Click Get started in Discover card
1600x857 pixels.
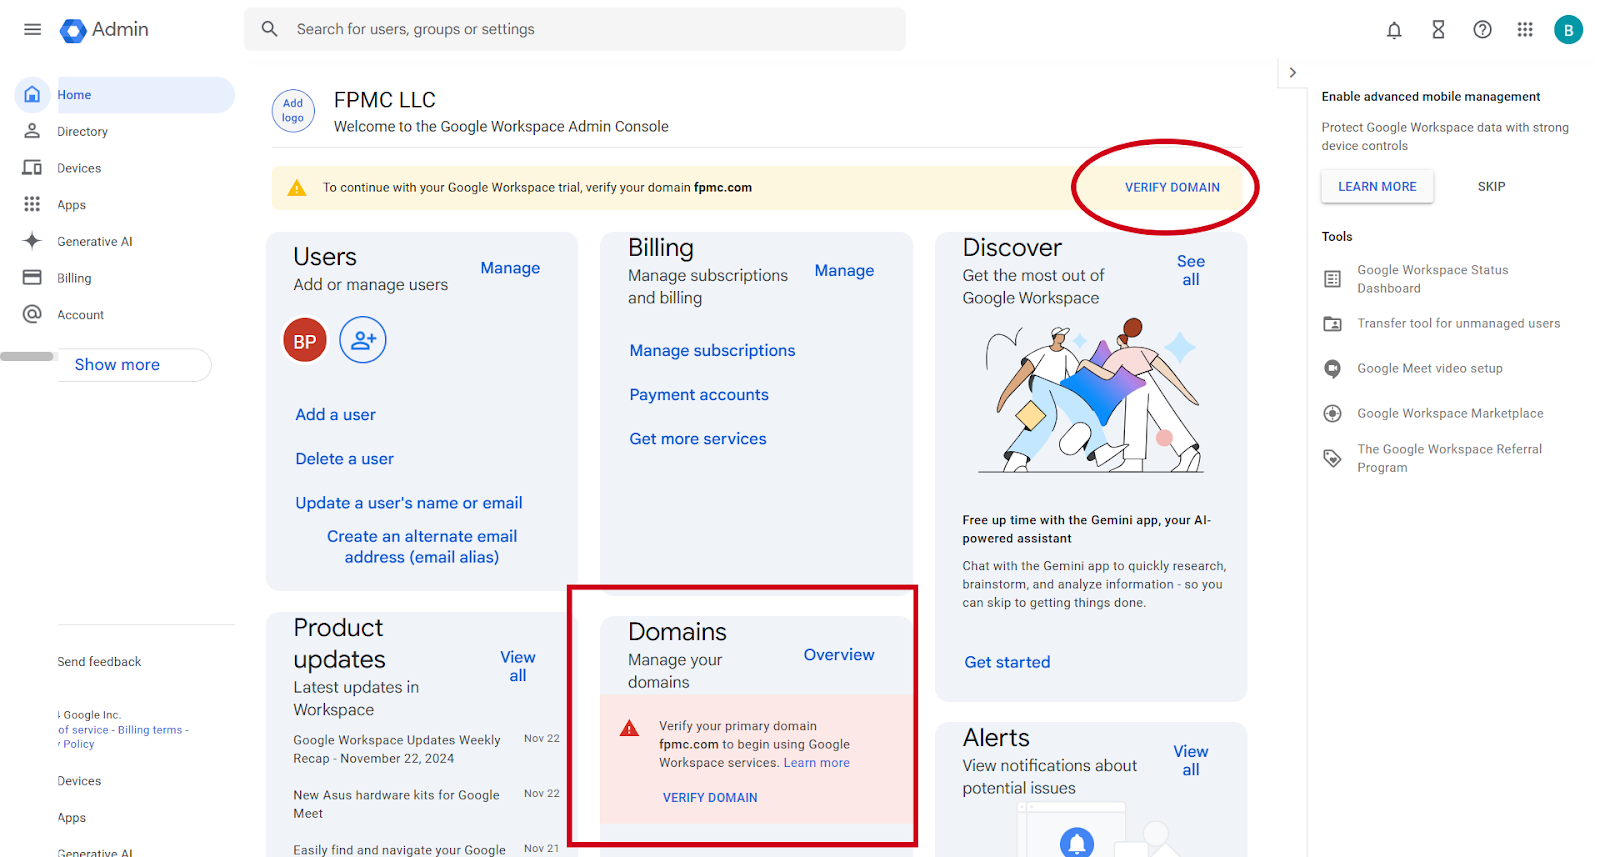pyautogui.click(x=1007, y=662)
